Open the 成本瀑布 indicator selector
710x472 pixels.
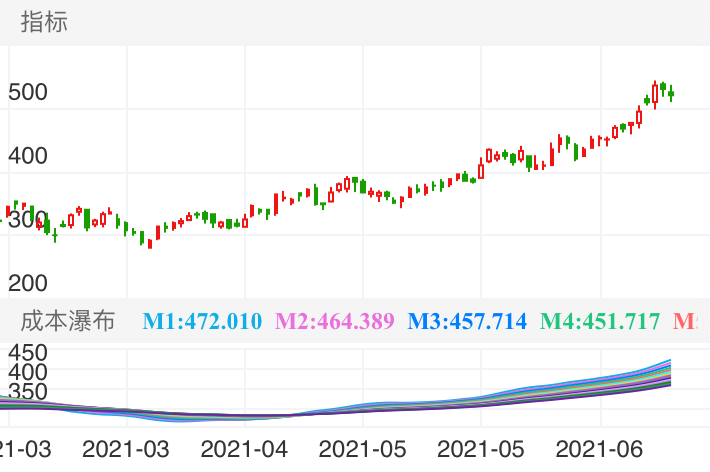click(68, 321)
